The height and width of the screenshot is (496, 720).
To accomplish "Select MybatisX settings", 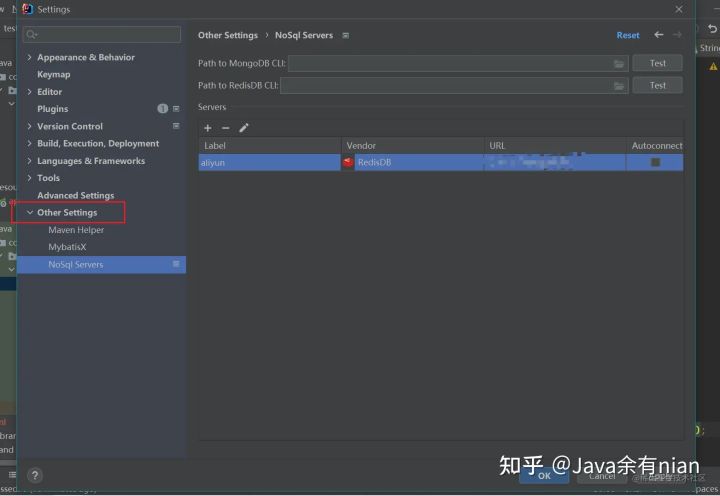I will [x=67, y=247].
